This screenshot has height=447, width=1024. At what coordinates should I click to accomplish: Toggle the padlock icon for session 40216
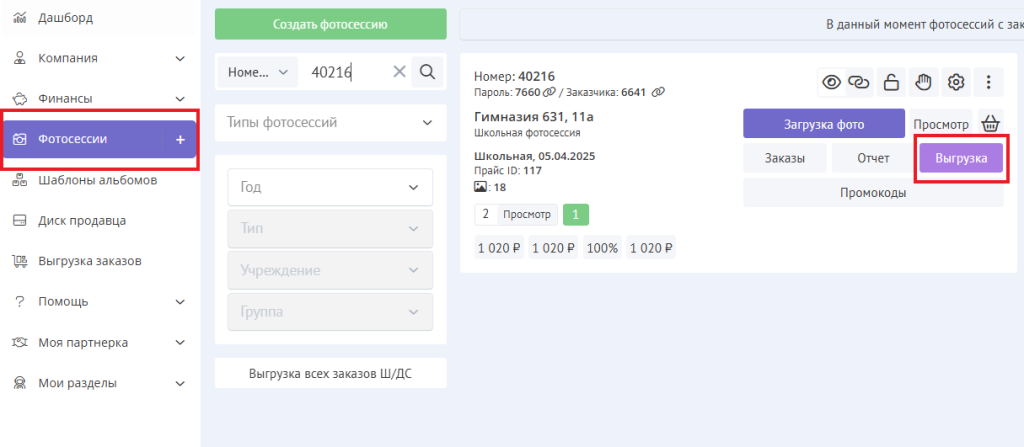click(891, 82)
